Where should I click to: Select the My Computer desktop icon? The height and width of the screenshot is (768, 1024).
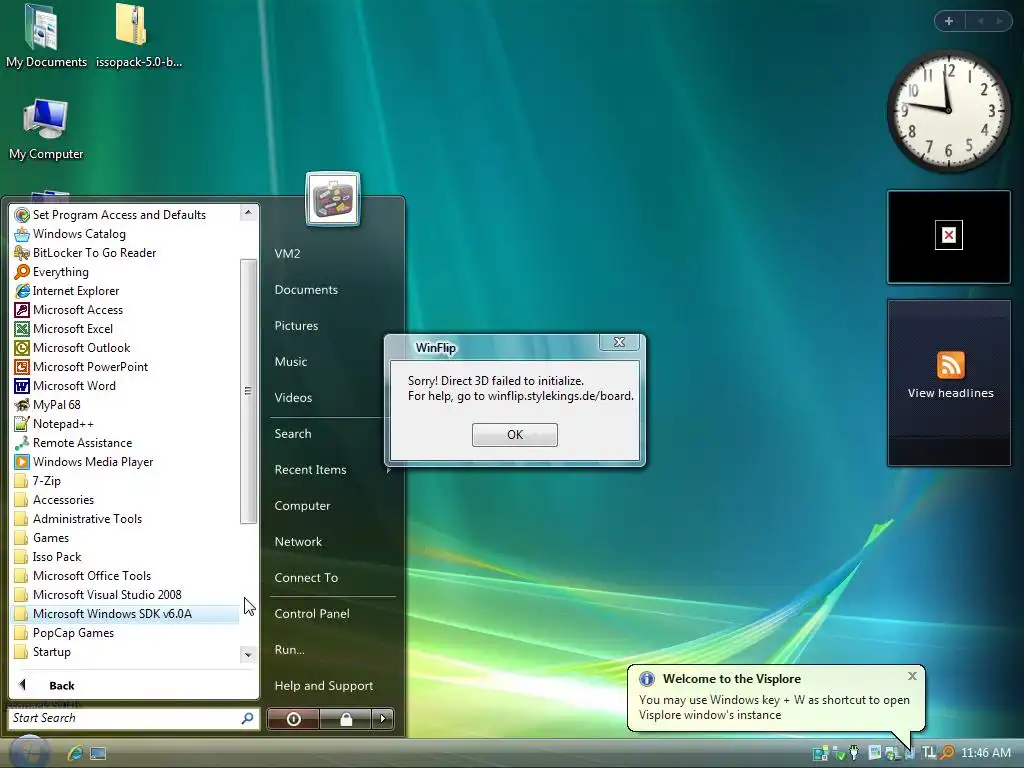pos(46,129)
